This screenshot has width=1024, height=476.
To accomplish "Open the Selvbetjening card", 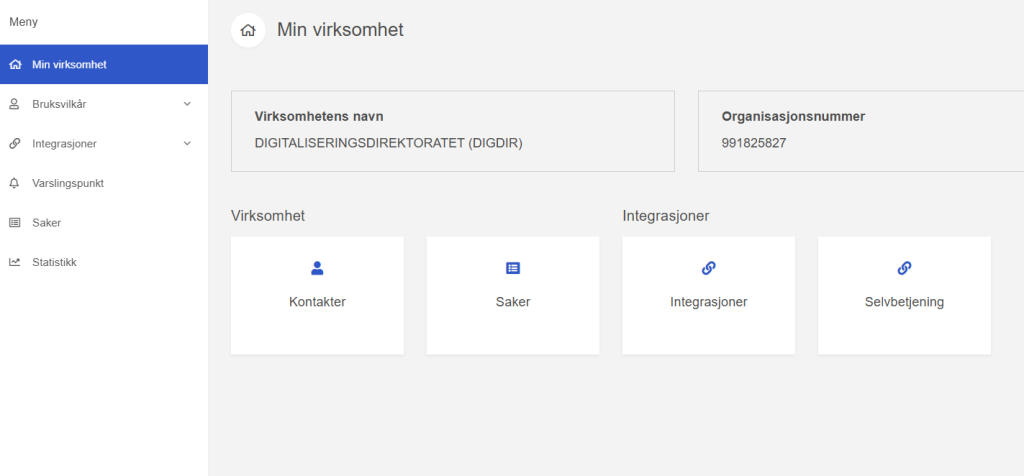I will click(x=904, y=295).
